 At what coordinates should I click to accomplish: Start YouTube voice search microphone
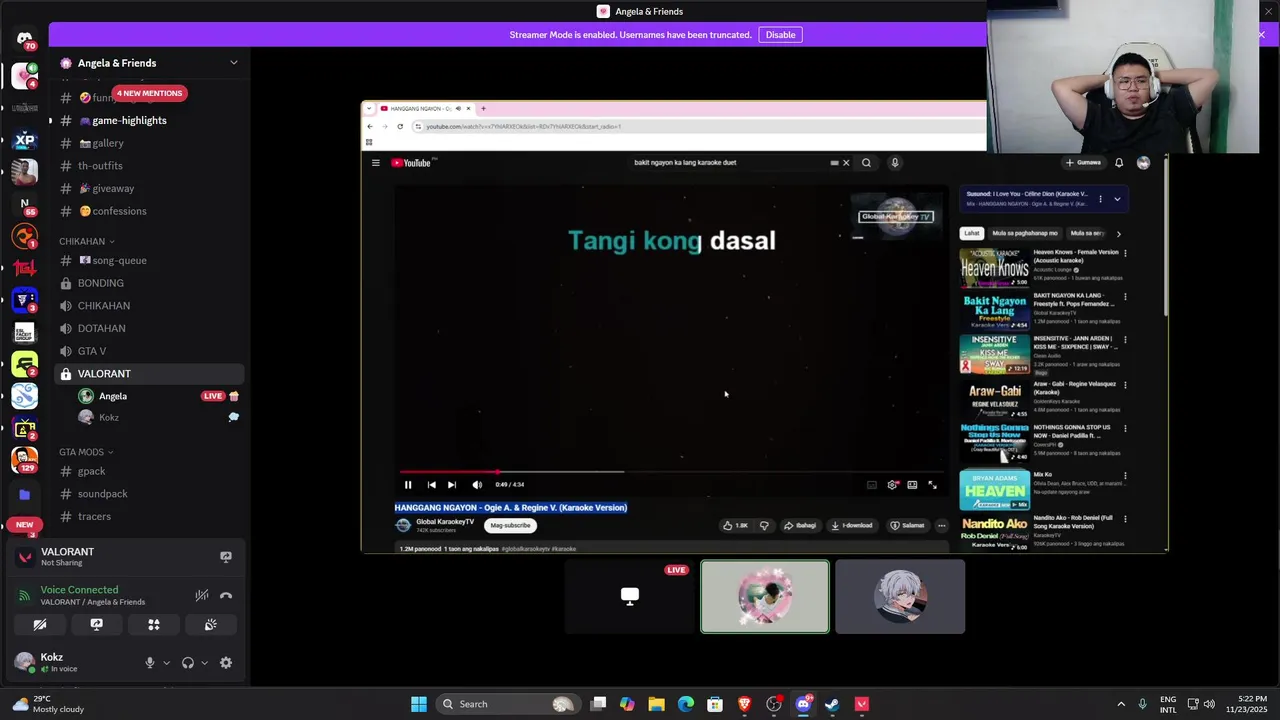coord(895,163)
